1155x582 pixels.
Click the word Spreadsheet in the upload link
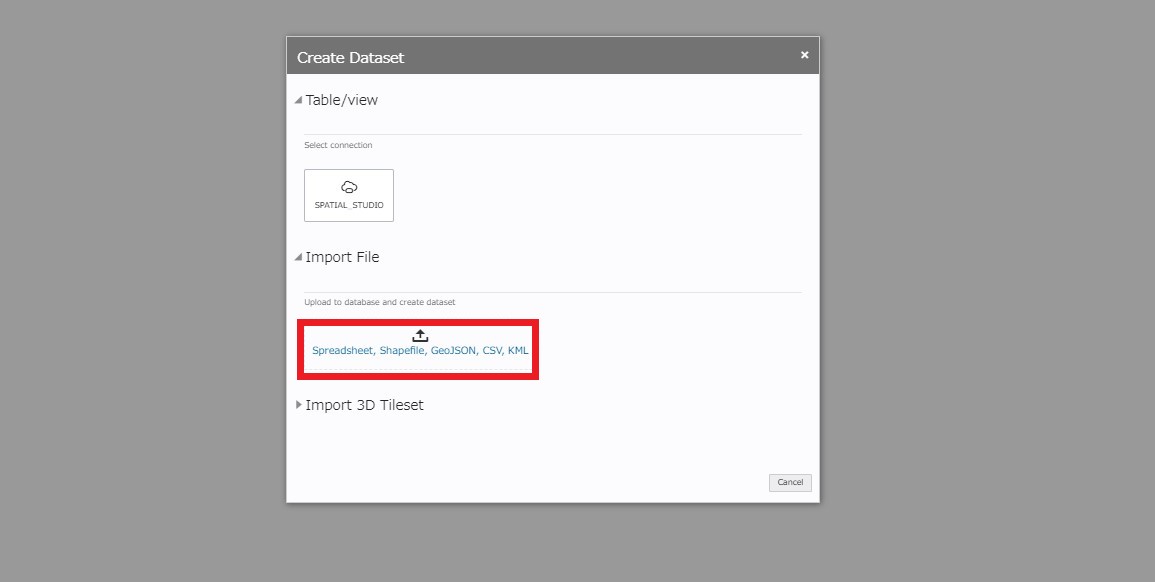[342, 351]
